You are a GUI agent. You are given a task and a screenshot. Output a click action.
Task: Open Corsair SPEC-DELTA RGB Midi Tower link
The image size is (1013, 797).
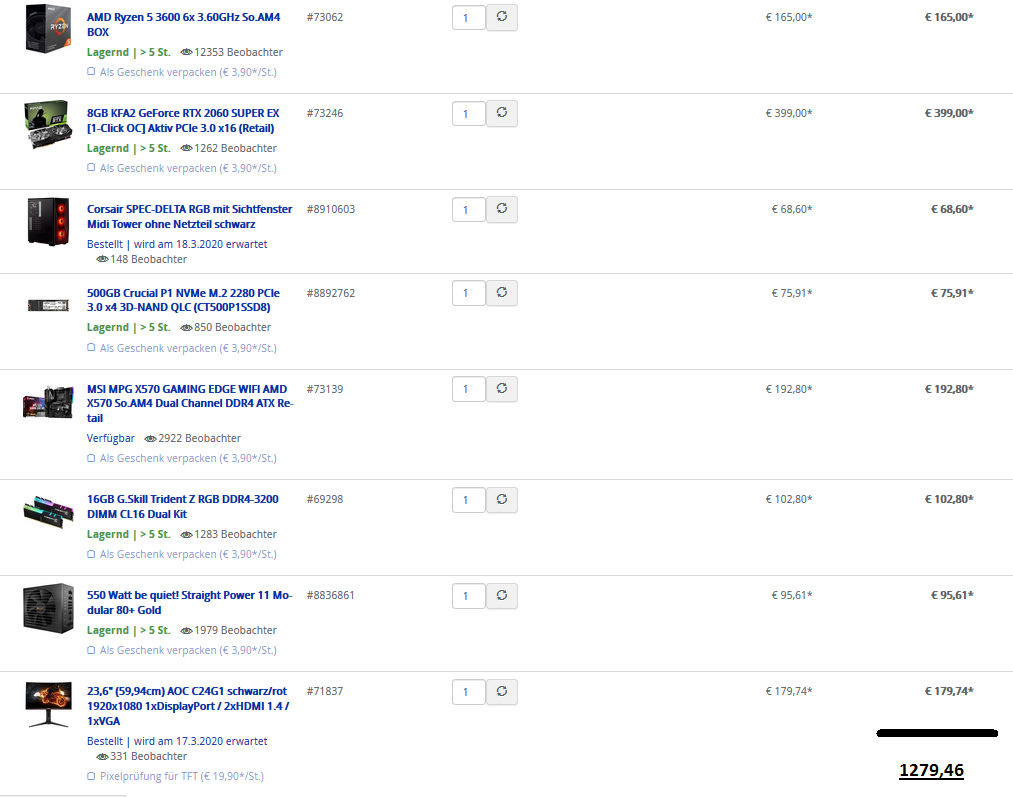(x=189, y=216)
